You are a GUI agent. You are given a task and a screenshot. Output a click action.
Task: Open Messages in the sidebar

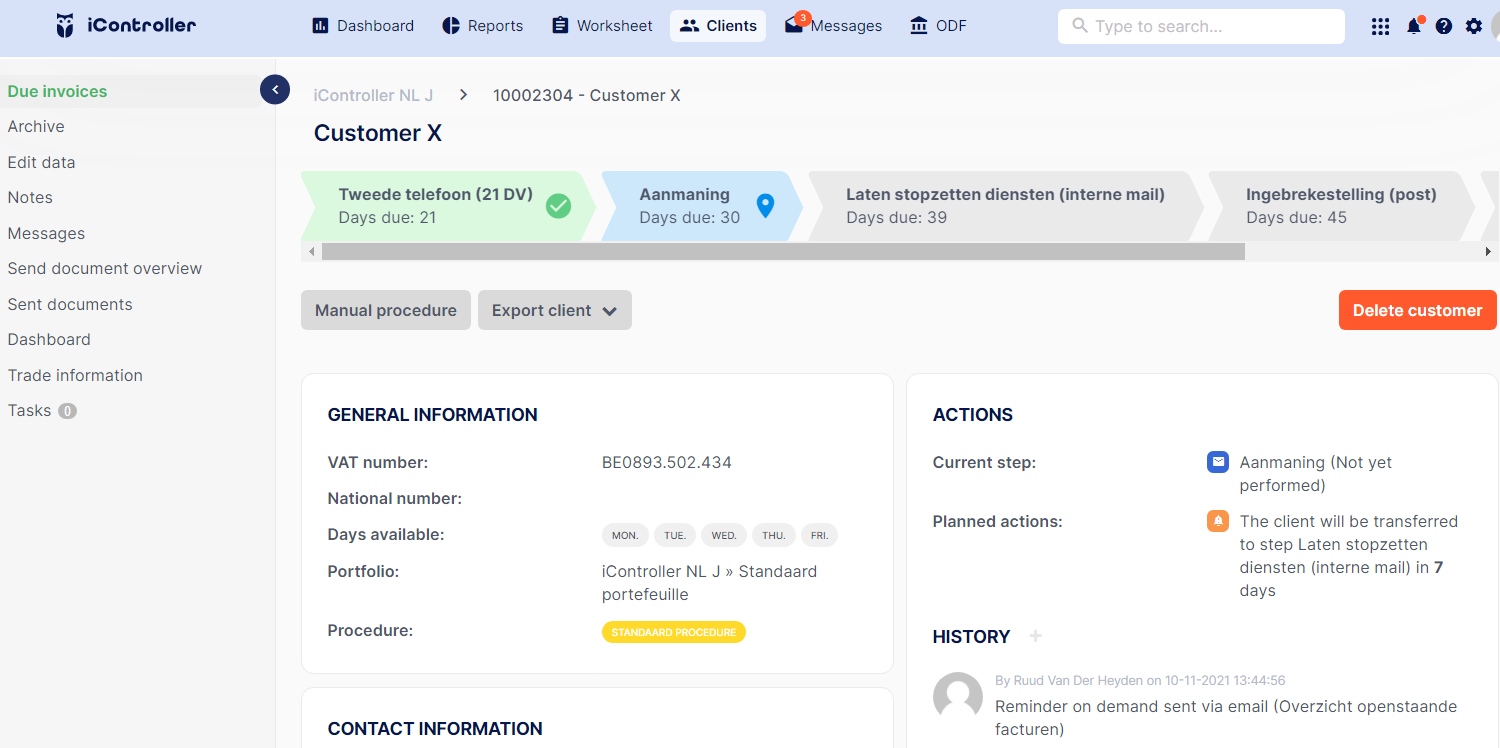click(46, 233)
